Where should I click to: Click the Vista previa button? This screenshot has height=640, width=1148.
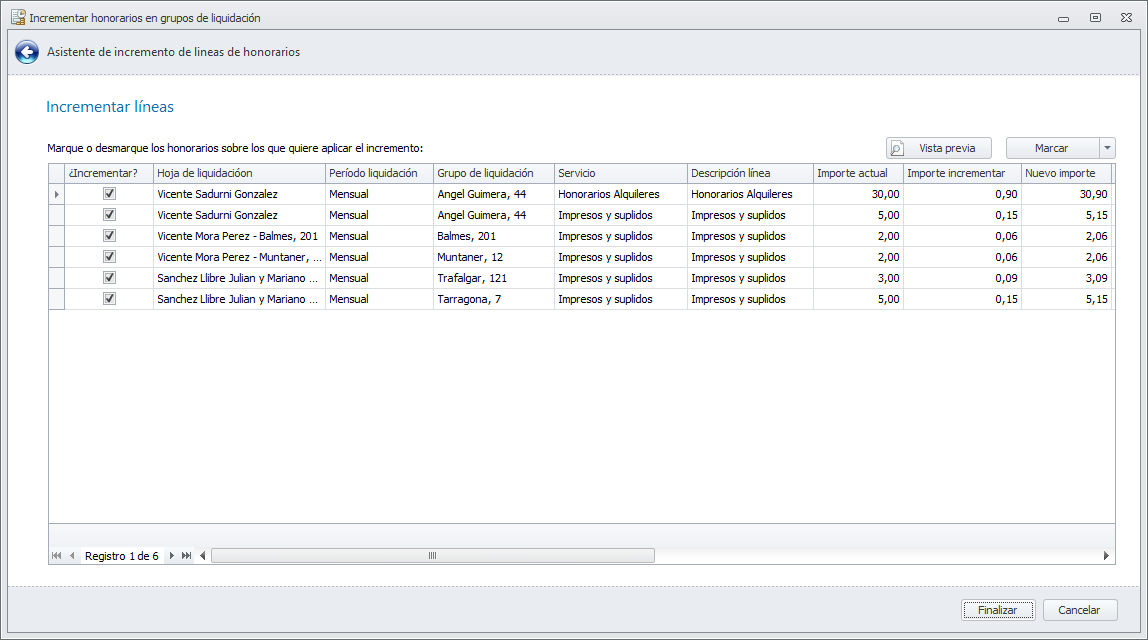(939, 148)
